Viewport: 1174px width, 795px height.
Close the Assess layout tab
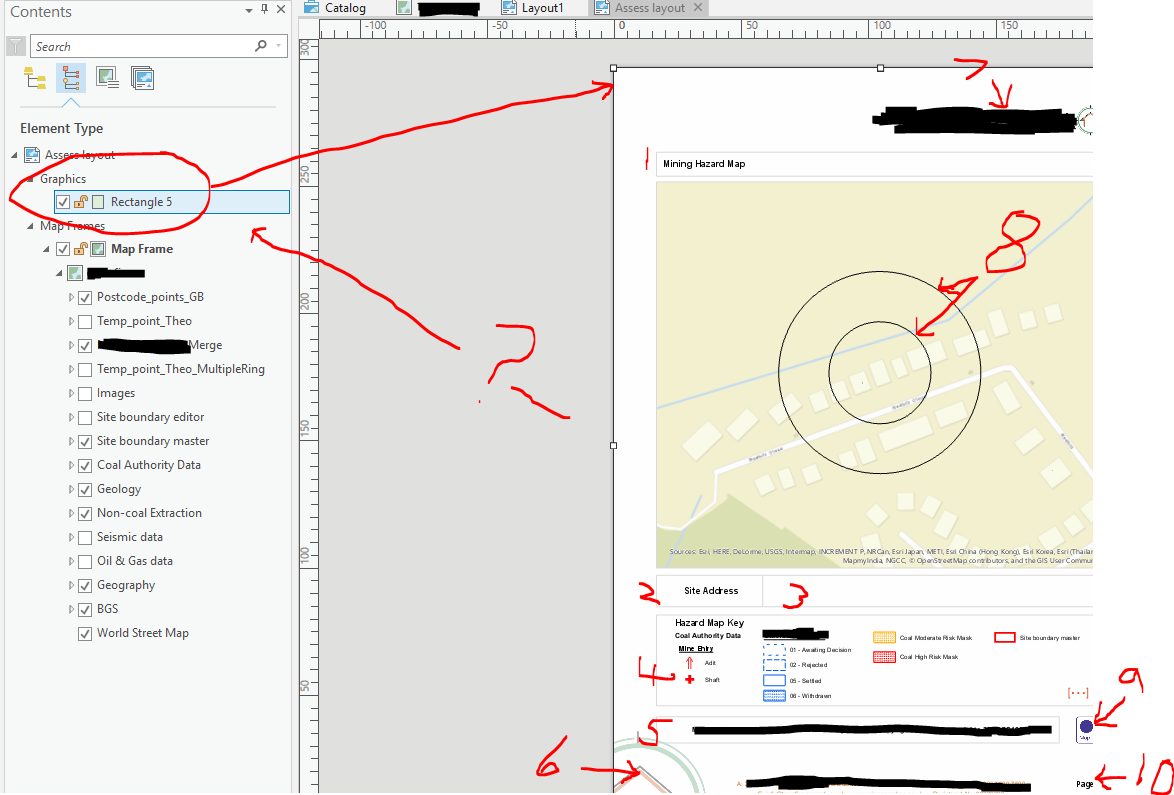point(697,7)
